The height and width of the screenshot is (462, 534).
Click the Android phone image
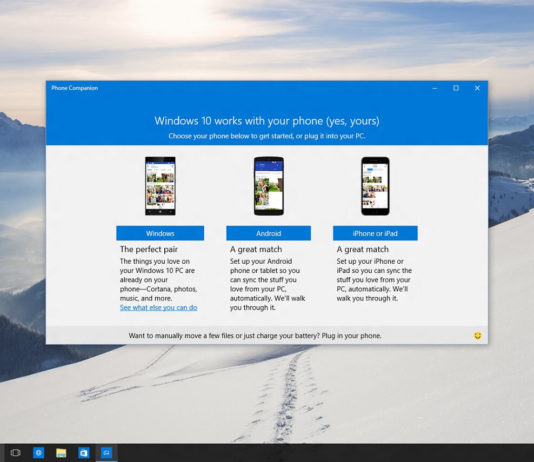(x=269, y=186)
